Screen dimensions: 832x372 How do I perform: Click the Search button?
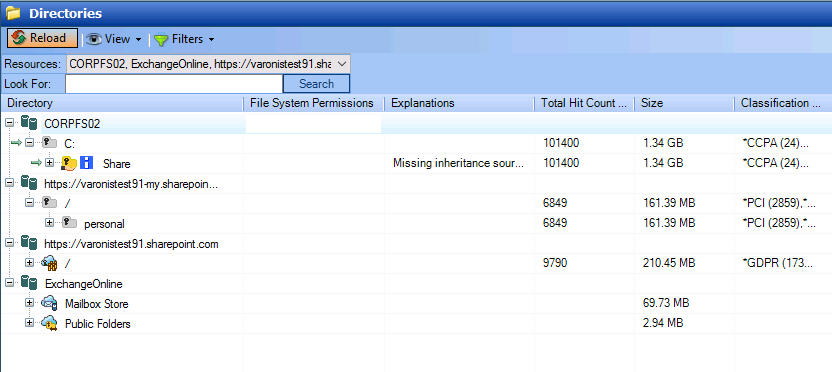pos(316,83)
